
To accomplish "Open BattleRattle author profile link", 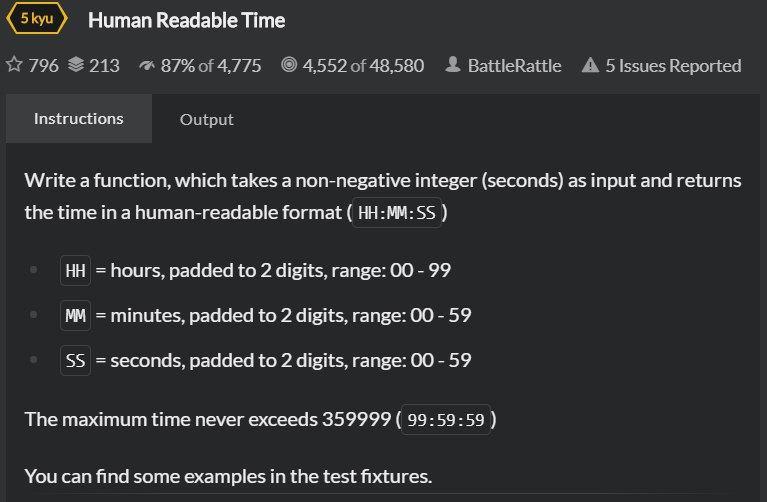I will [x=515, y=66].
